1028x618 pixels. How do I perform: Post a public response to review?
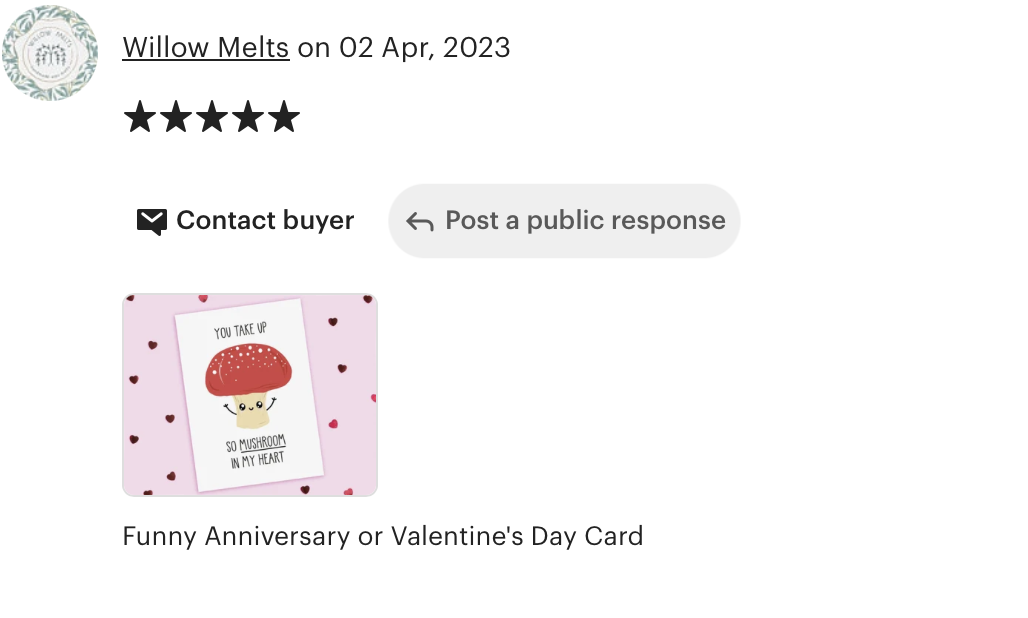click(564, 221)
